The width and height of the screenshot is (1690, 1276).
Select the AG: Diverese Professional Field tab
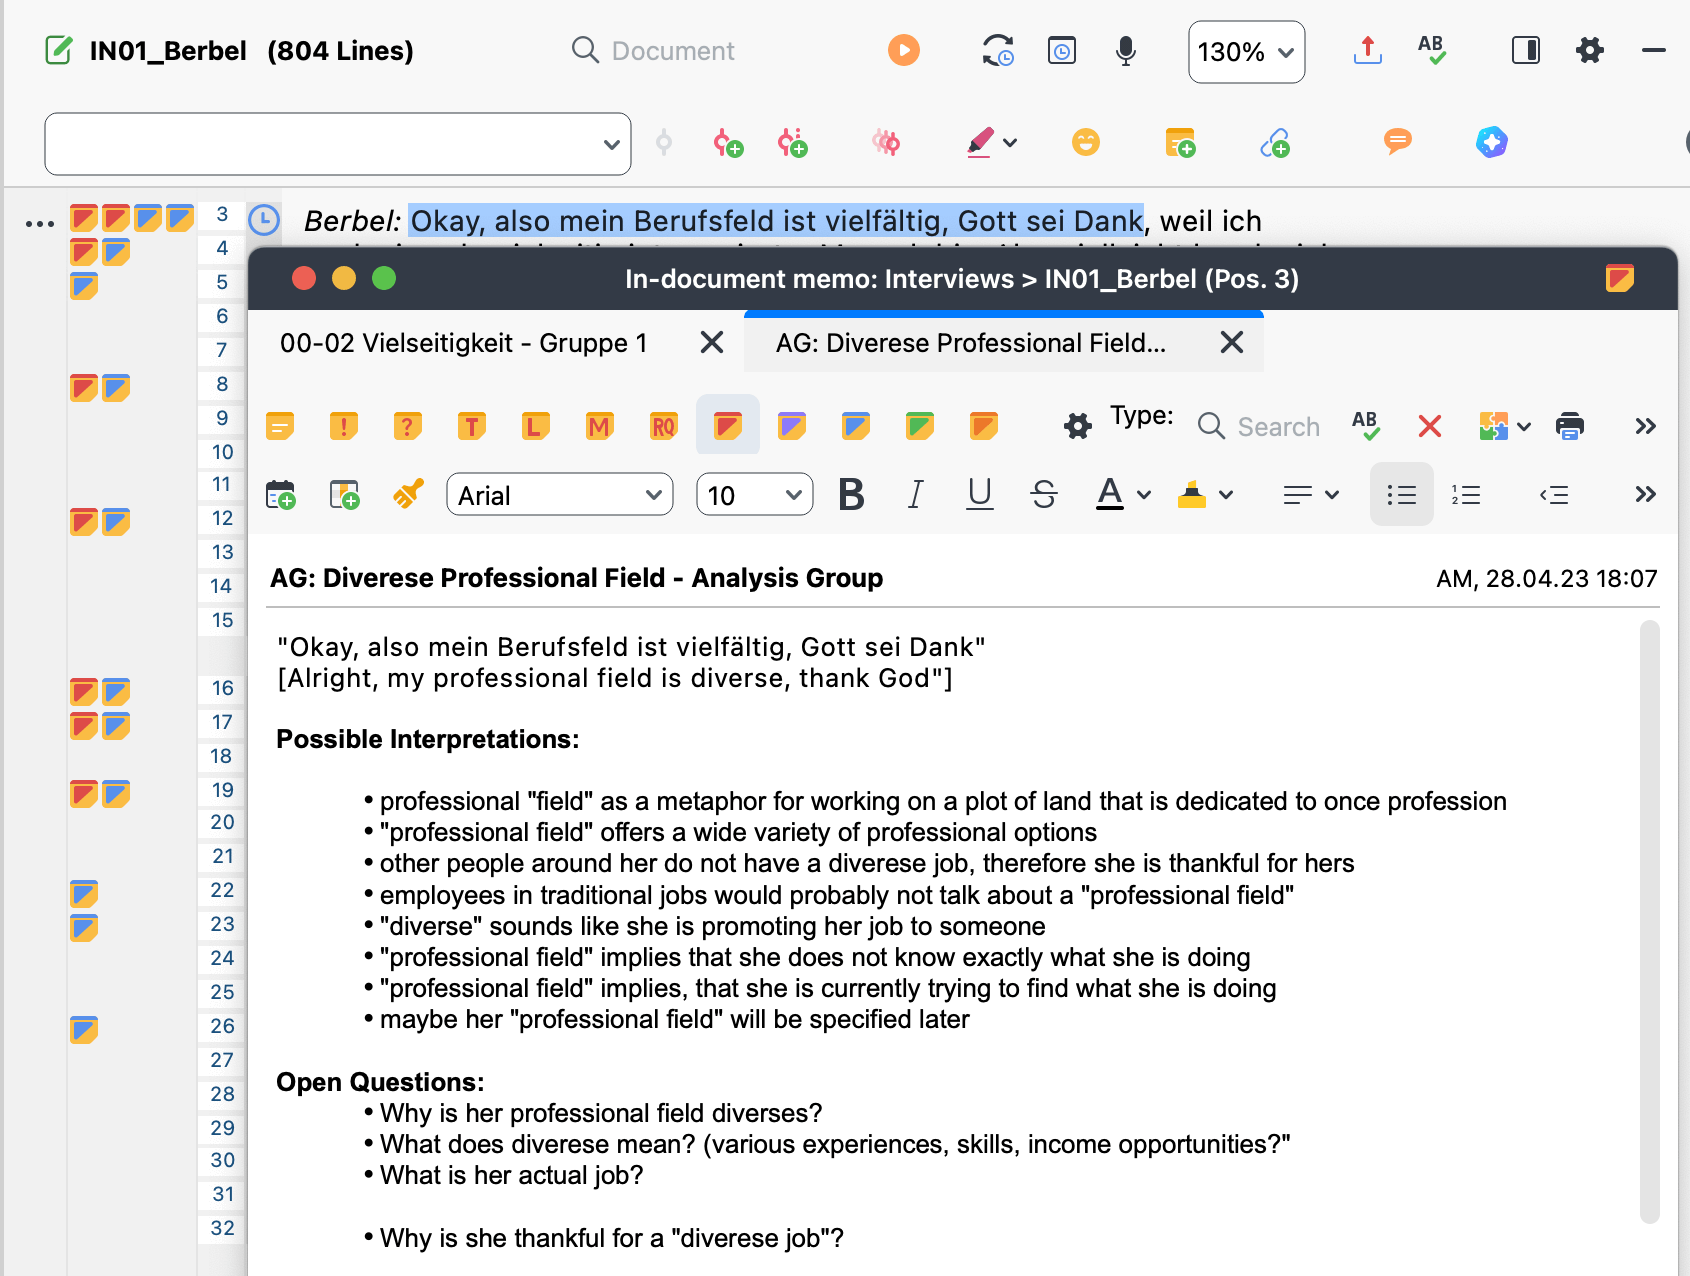coord(971,342)
